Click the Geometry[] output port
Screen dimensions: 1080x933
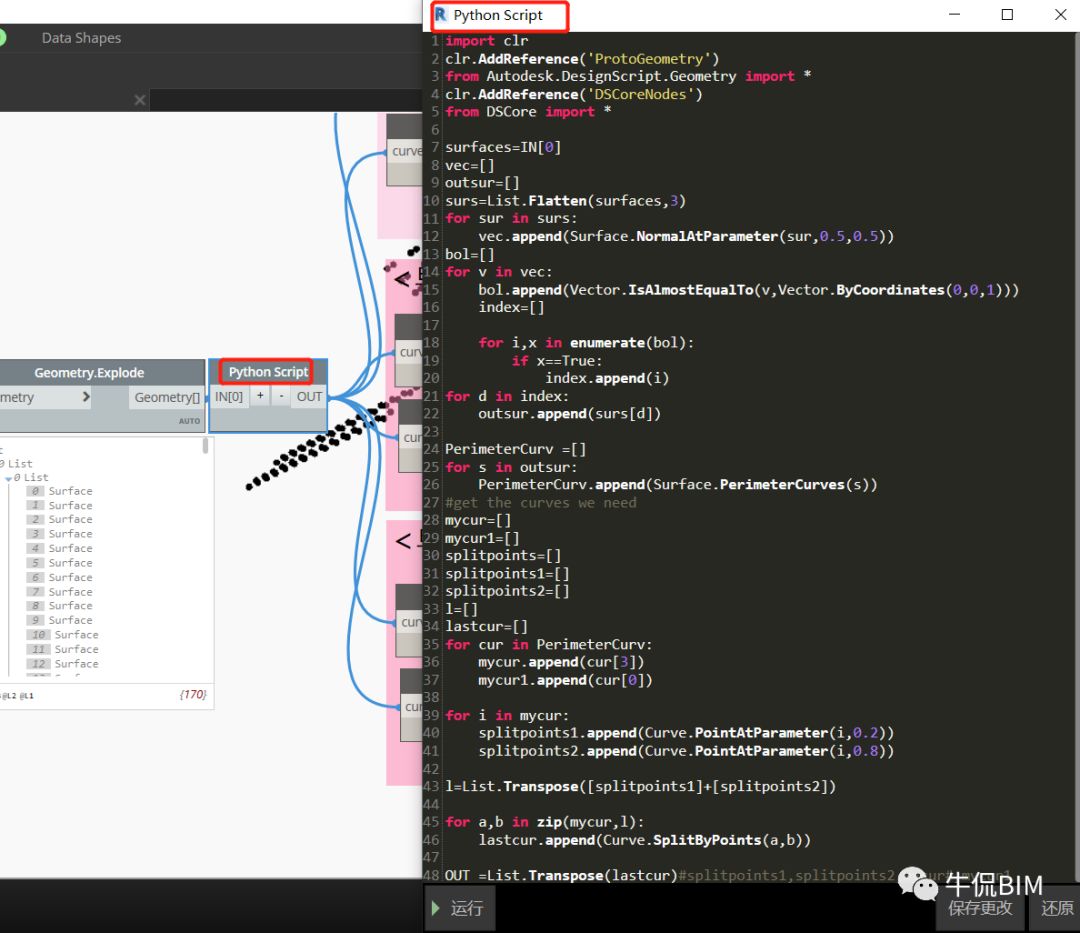pos(167,397)
